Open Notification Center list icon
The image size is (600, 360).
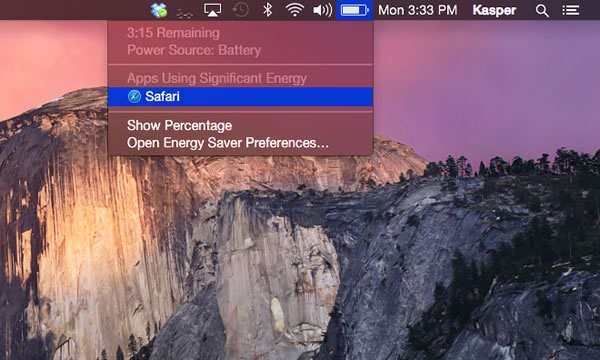tap(570, 10)
